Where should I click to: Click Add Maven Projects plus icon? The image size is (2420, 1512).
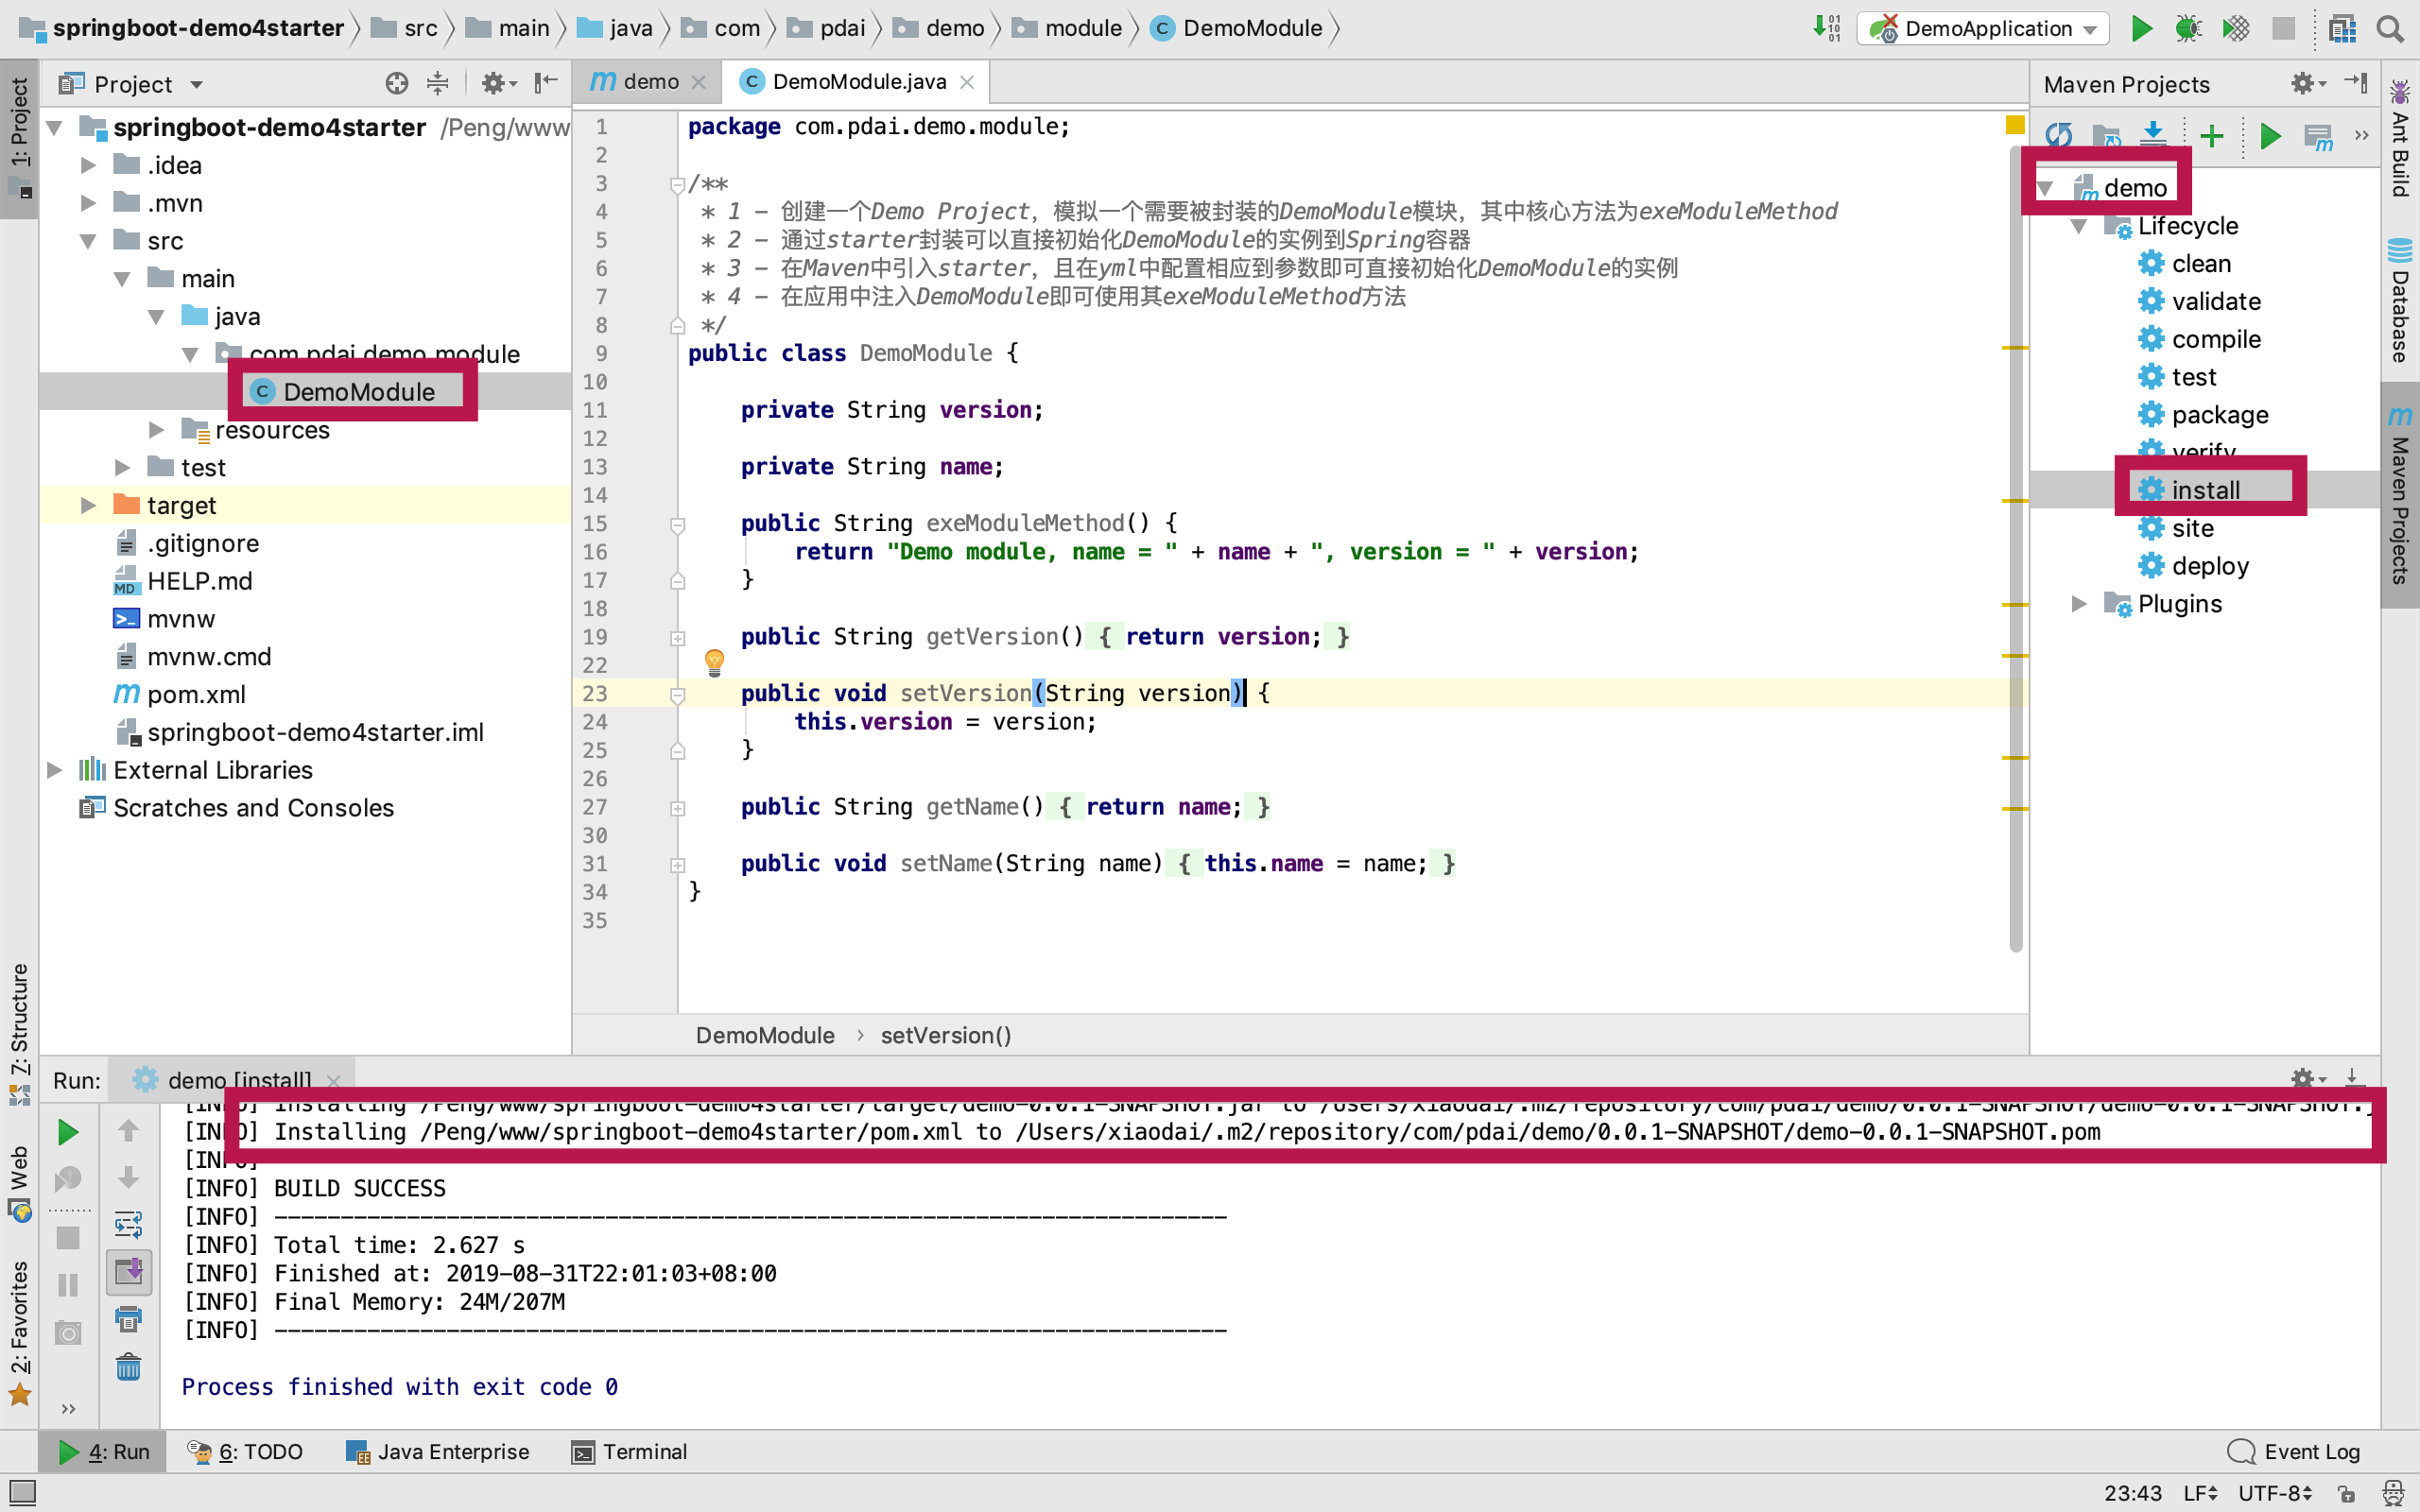coord(2212,135)
